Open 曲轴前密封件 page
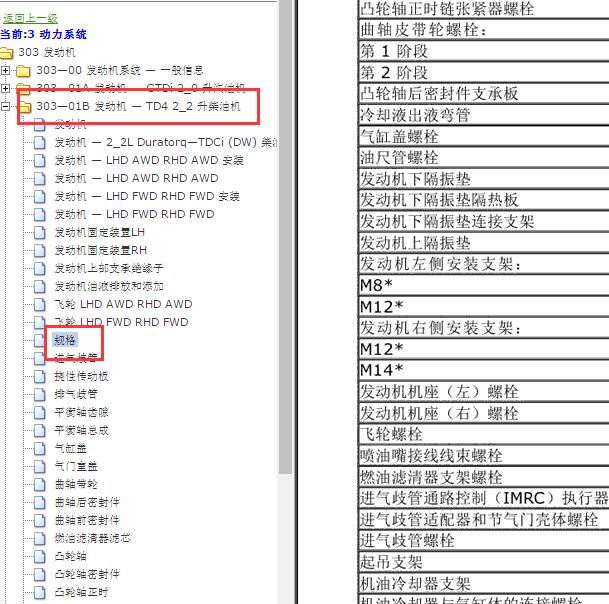Image resolution: width=609 pixels, height=604 pixels. (87, 520)
